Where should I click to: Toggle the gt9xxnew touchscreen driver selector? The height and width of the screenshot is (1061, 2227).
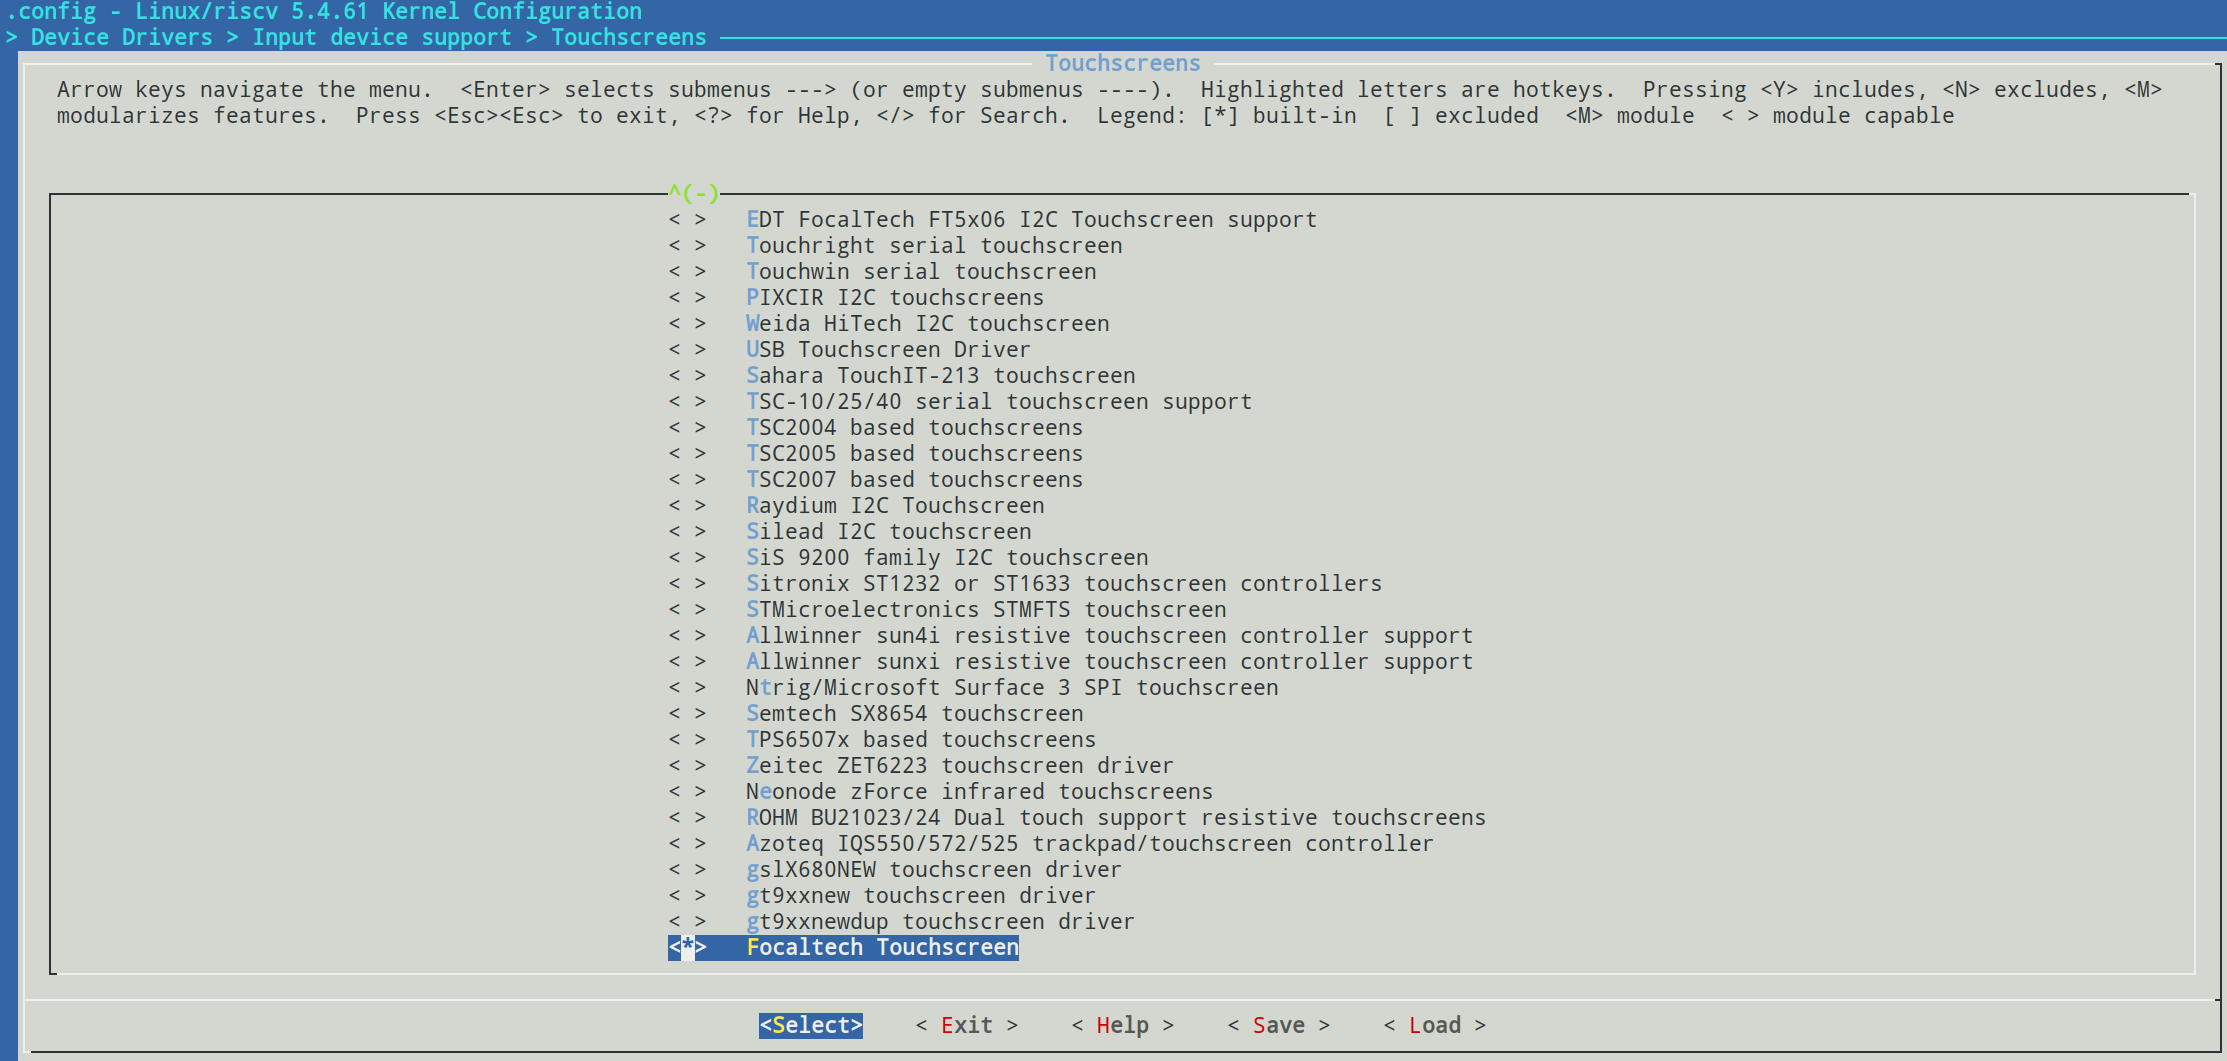pos(687,896)
